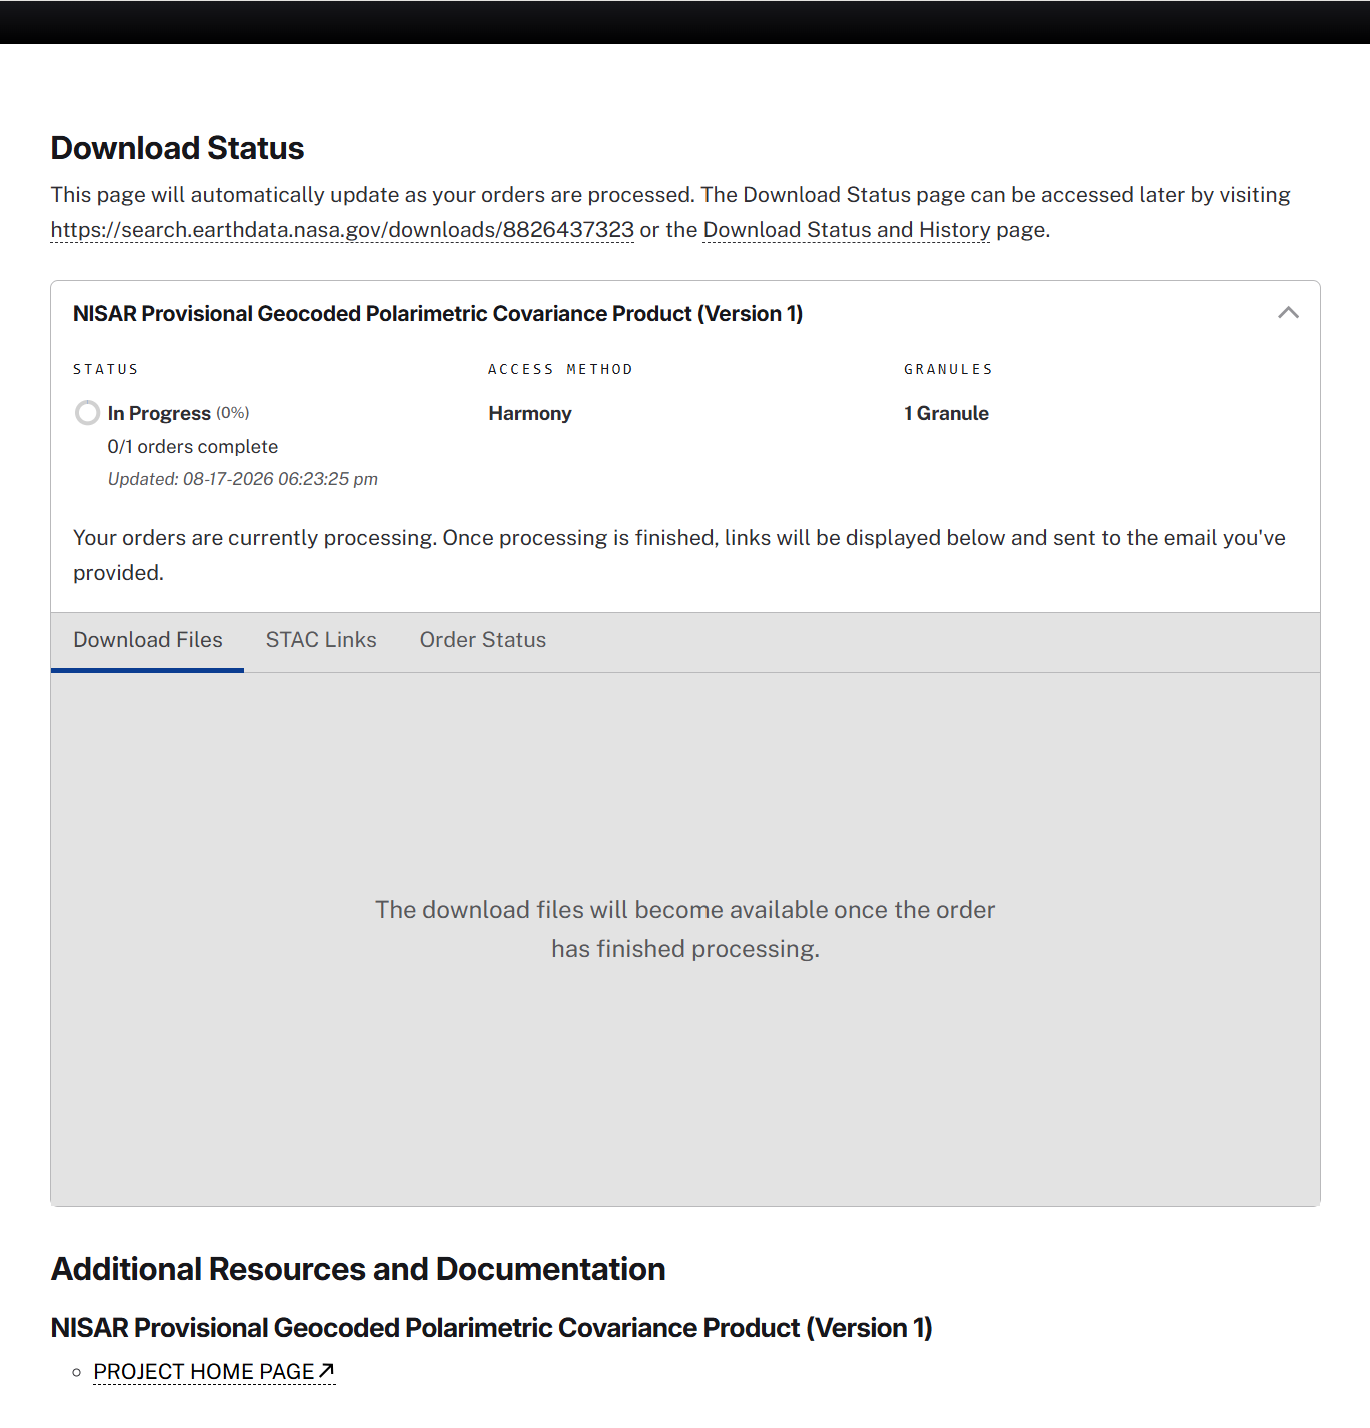Click the GRANULES column label
Viewport: 1370px width, 1428px height.
click(x=948, y=369)
